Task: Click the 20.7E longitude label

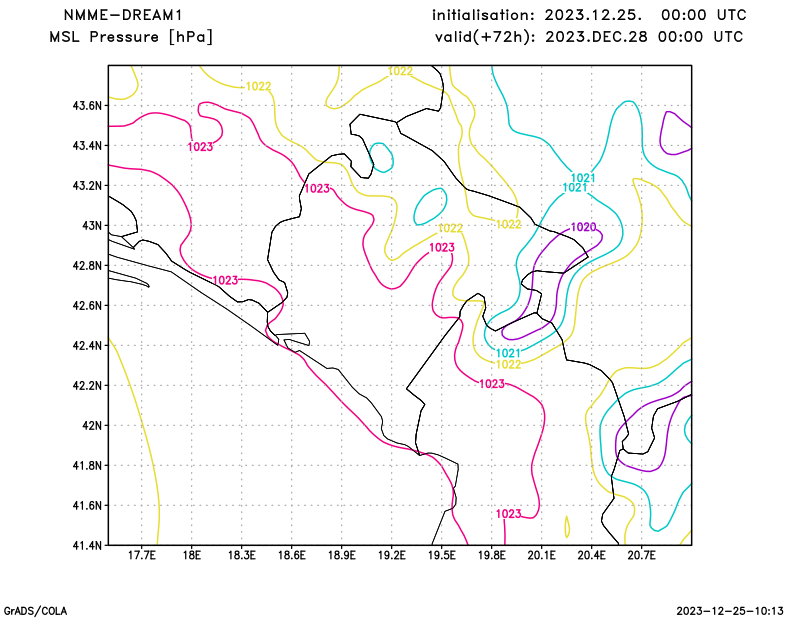Action: tap(641, 556)
